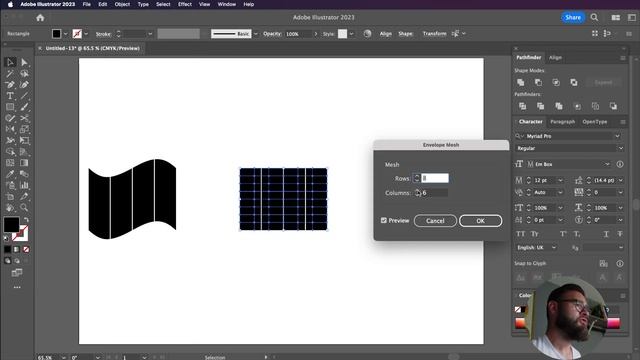This screenshot has height=360, width=640.
Task: Switch to the OpenType tab
Action: click(x=595, y=122)
